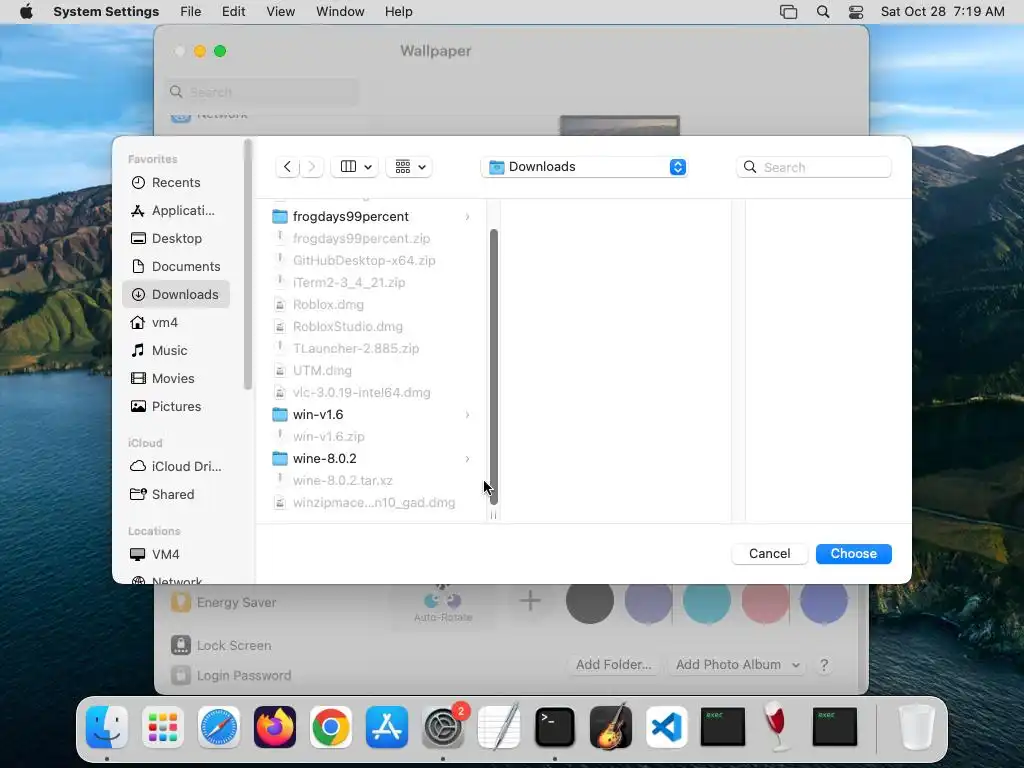Expand the frogdays99percent folder chevron
The width and height of the screenshot is (1024, 768).
click(468, 217)
